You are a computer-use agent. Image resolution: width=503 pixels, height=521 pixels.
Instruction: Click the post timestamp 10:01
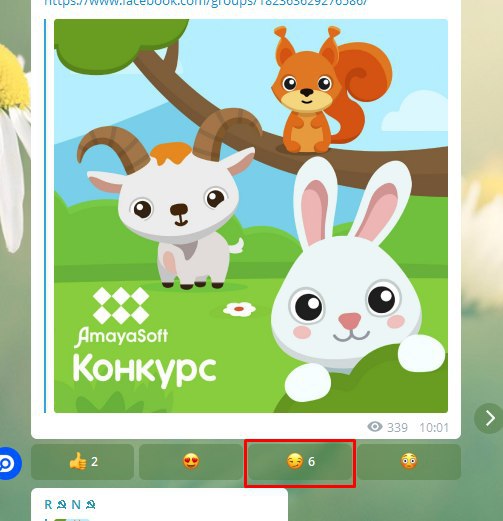tap(434, 427)
